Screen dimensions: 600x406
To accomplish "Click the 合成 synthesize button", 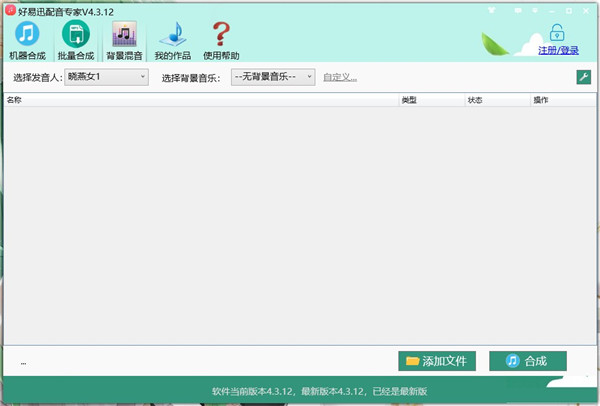I will (527, 361).
